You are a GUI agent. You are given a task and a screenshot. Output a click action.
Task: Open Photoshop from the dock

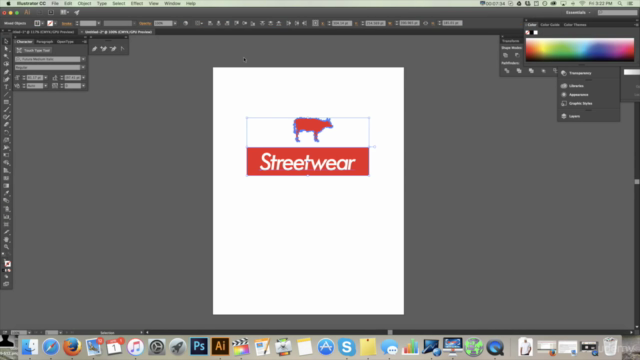(199, 347)
